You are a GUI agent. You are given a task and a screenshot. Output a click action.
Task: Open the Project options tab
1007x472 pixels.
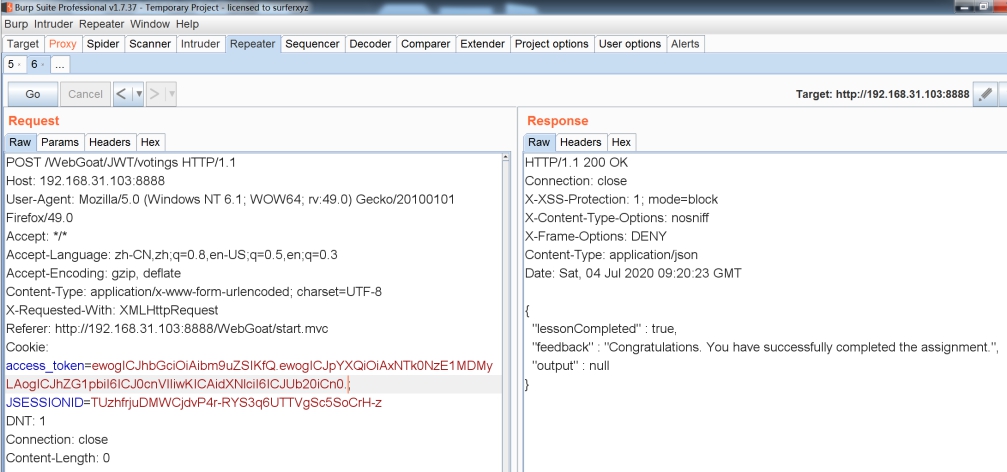pyautogui.click(x=552, y=44)
